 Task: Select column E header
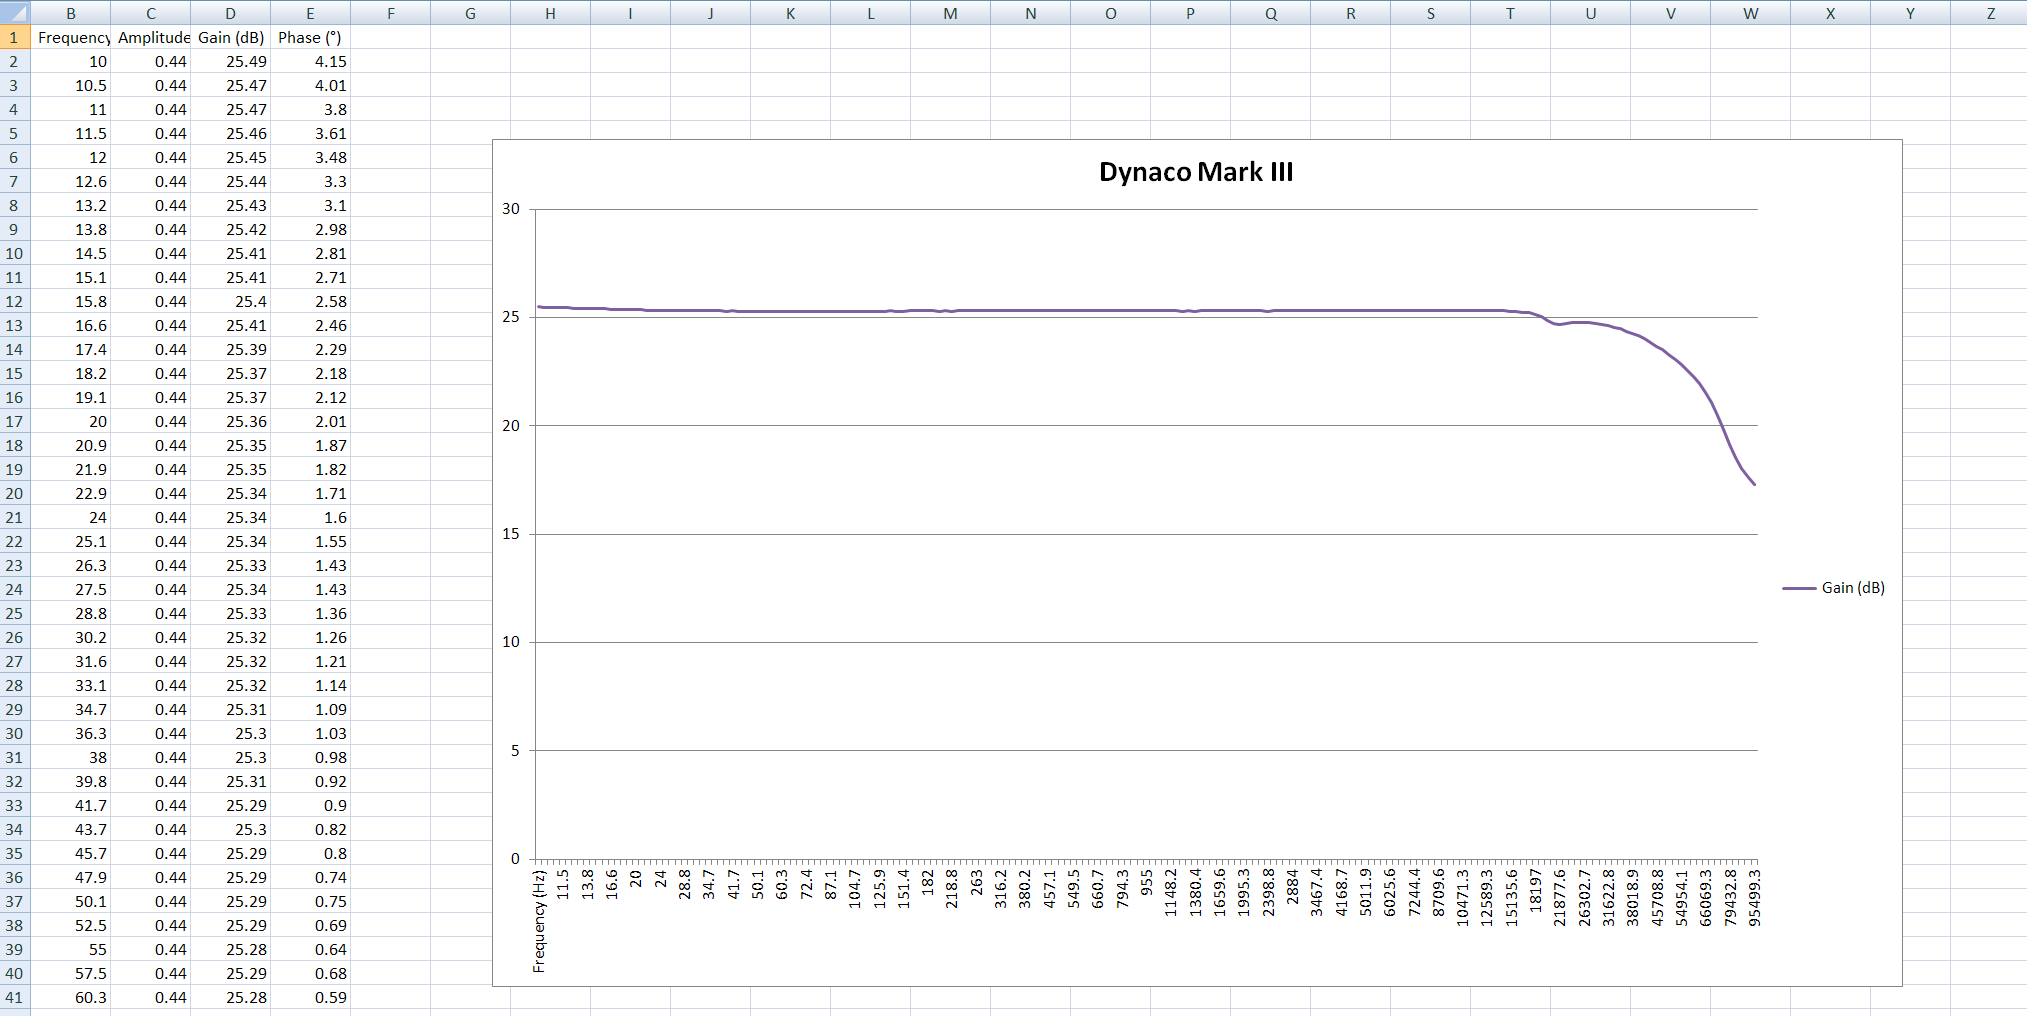coord(311,13)
